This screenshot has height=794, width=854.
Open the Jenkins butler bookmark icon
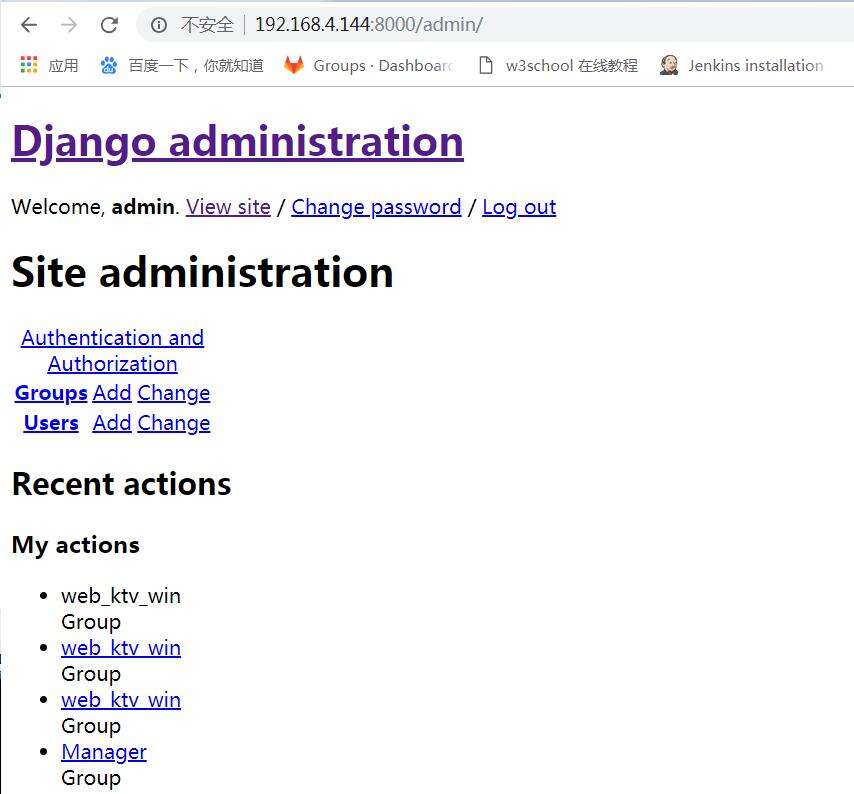(x=669, y=65)
